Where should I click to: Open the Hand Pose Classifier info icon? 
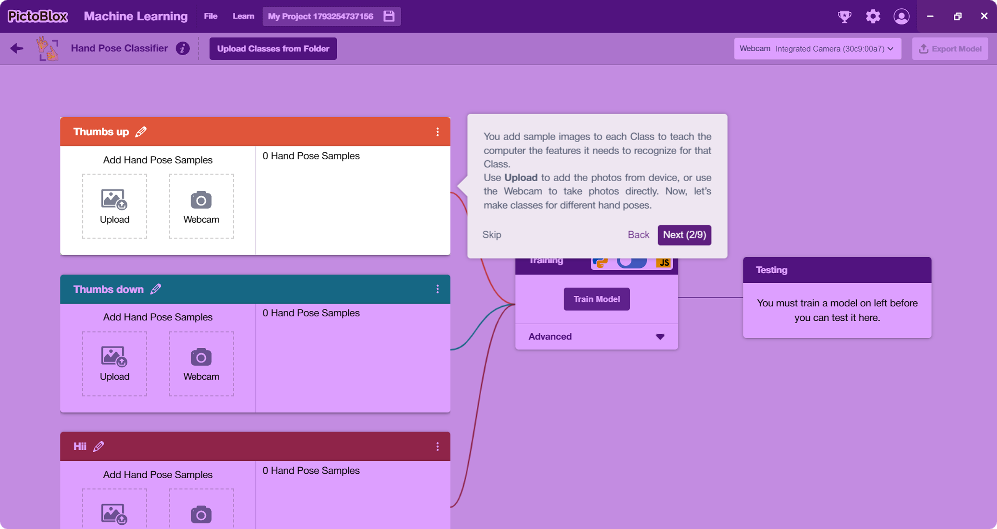coord(182,48)
